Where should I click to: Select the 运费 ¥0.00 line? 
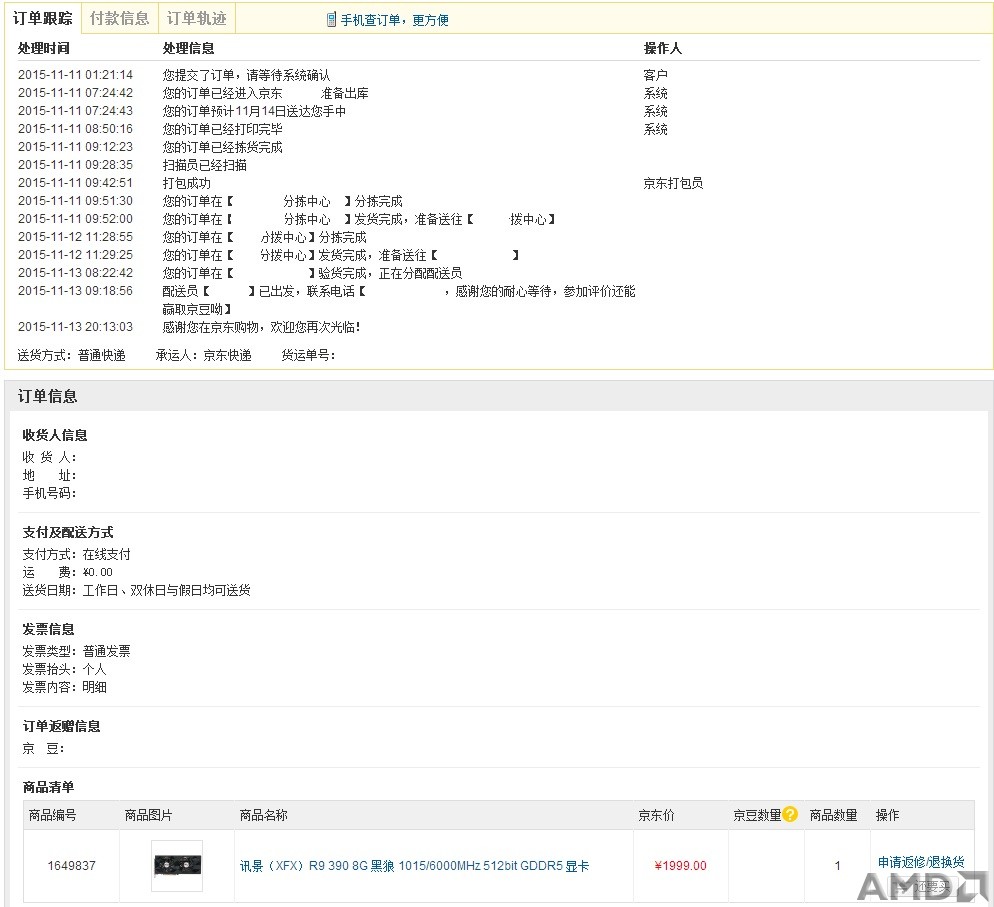coord(68,572)
